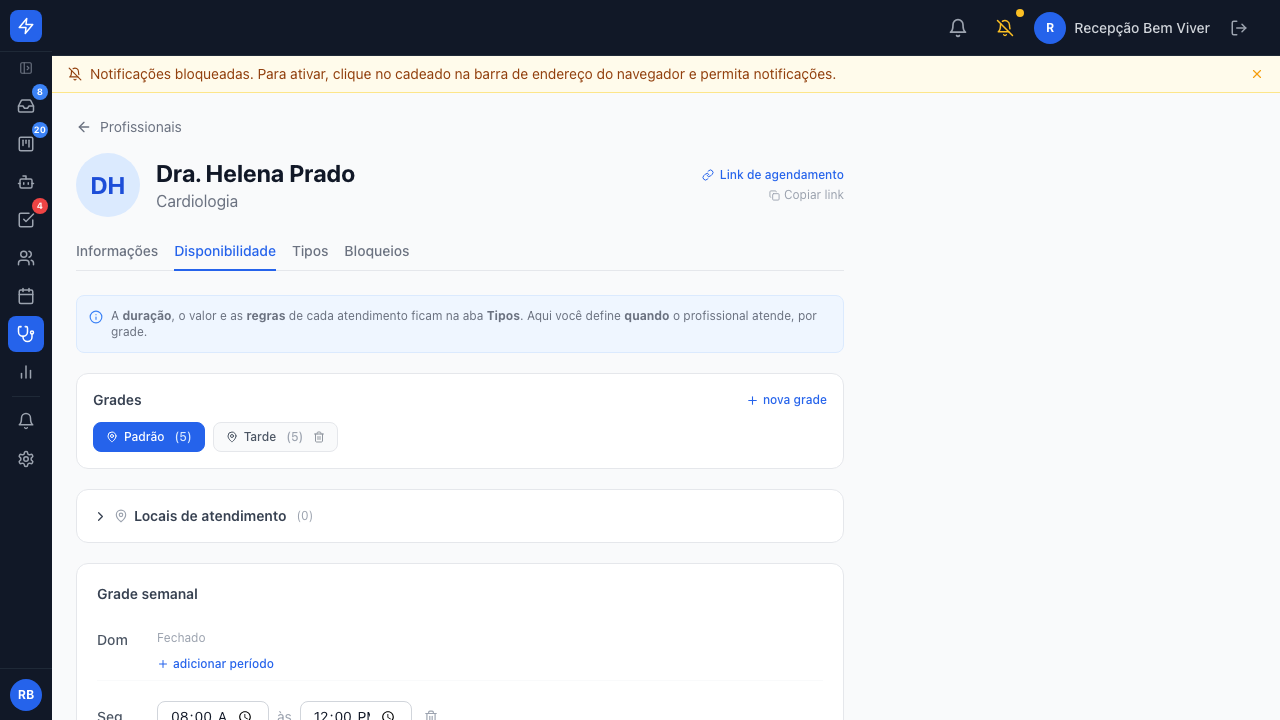Open the tasks checklist icon with badge 4

26,220
